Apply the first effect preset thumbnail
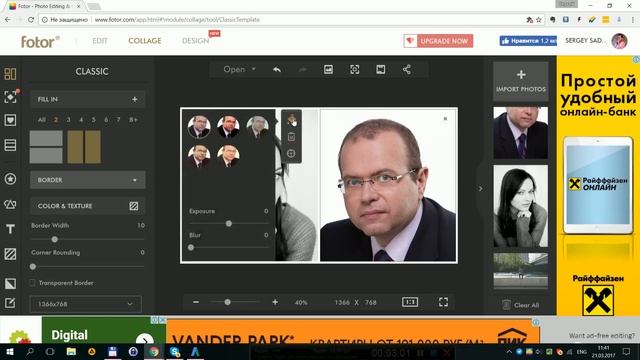640x360 pixels. (199, 126)
